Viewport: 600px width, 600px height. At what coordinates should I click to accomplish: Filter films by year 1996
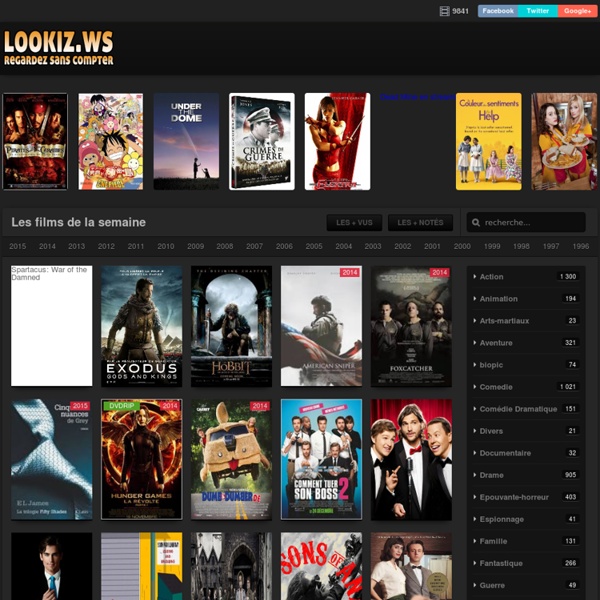pyautogui.click(x=581, y=246)
